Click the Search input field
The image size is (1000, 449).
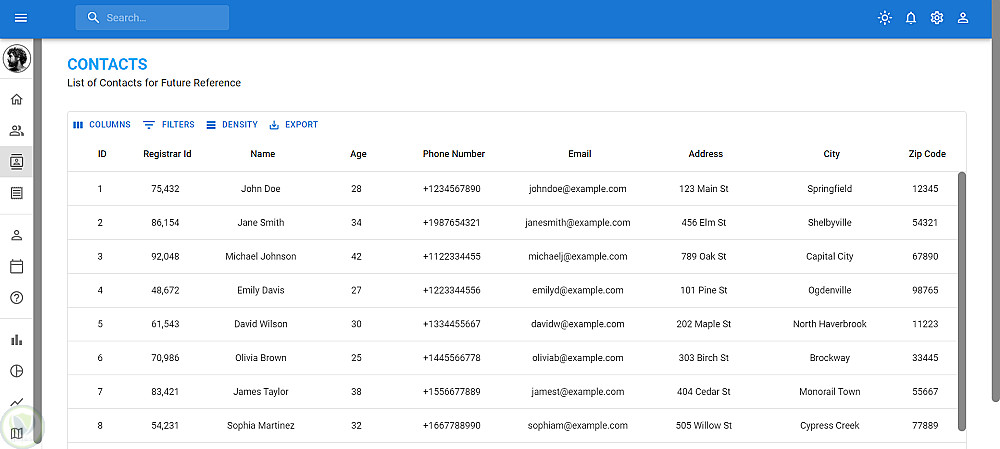[160, 18]
